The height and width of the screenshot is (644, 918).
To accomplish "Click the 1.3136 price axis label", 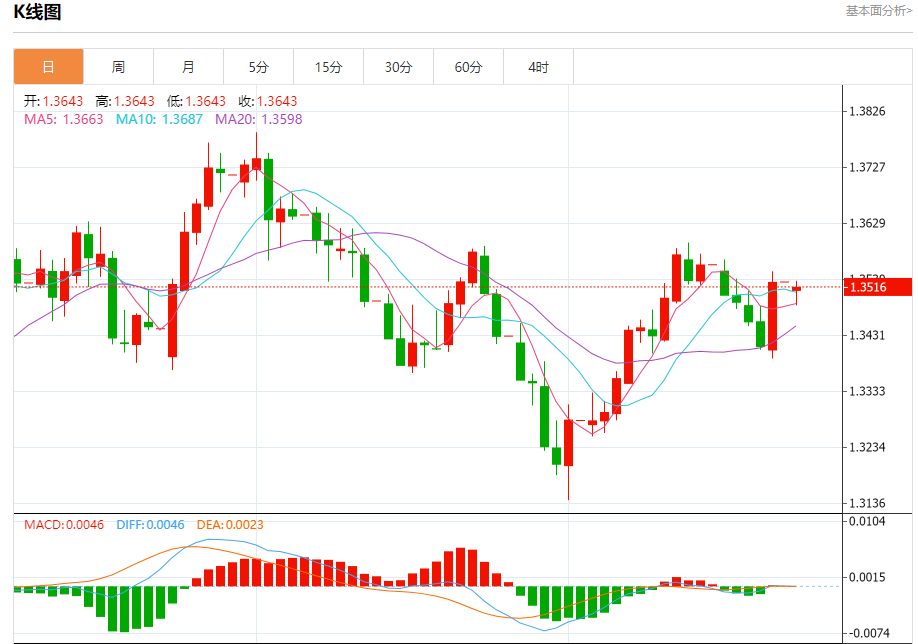I will click(867, 503).
